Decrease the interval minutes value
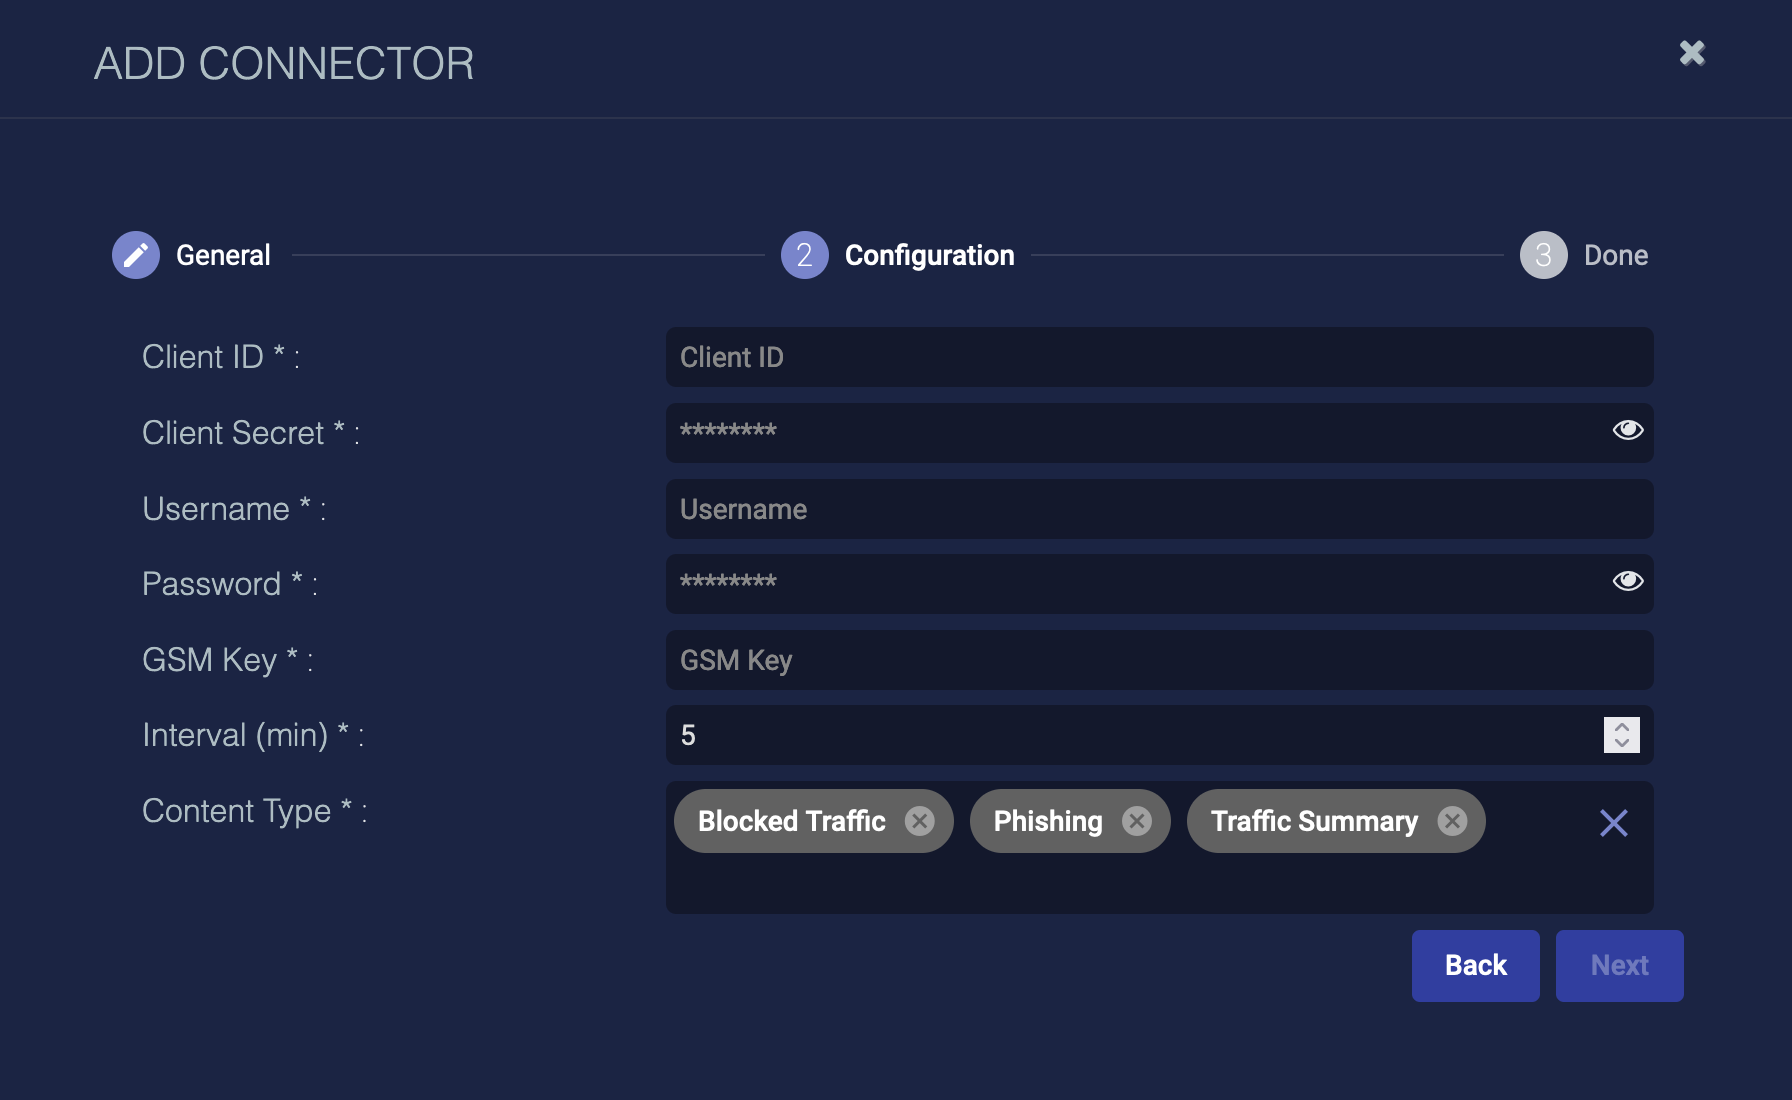Screen dimensions: 1792x1100 click(x=1622, y=744)
